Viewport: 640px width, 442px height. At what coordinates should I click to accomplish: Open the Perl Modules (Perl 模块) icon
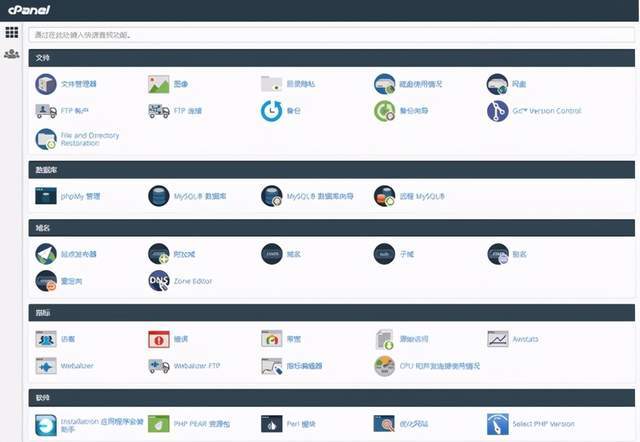[x=271, y=424]
